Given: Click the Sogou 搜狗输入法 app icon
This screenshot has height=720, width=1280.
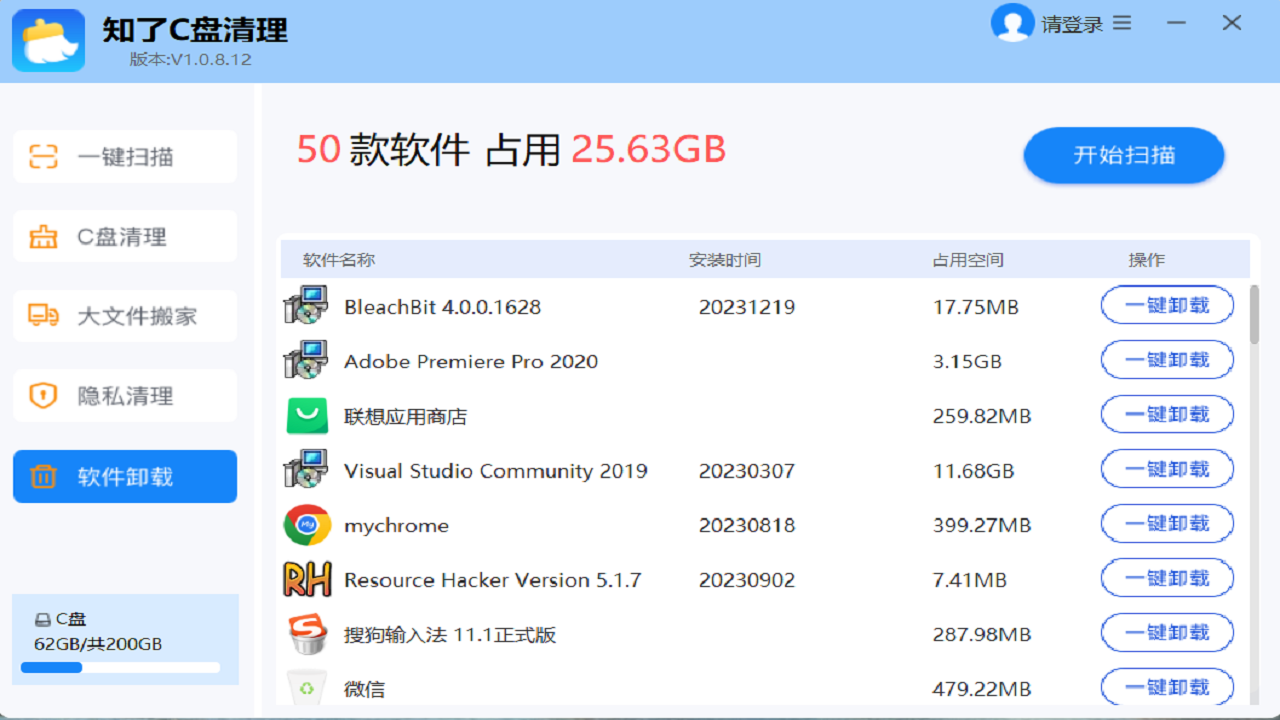Looking at the screenshot, I should coord(307,633).
